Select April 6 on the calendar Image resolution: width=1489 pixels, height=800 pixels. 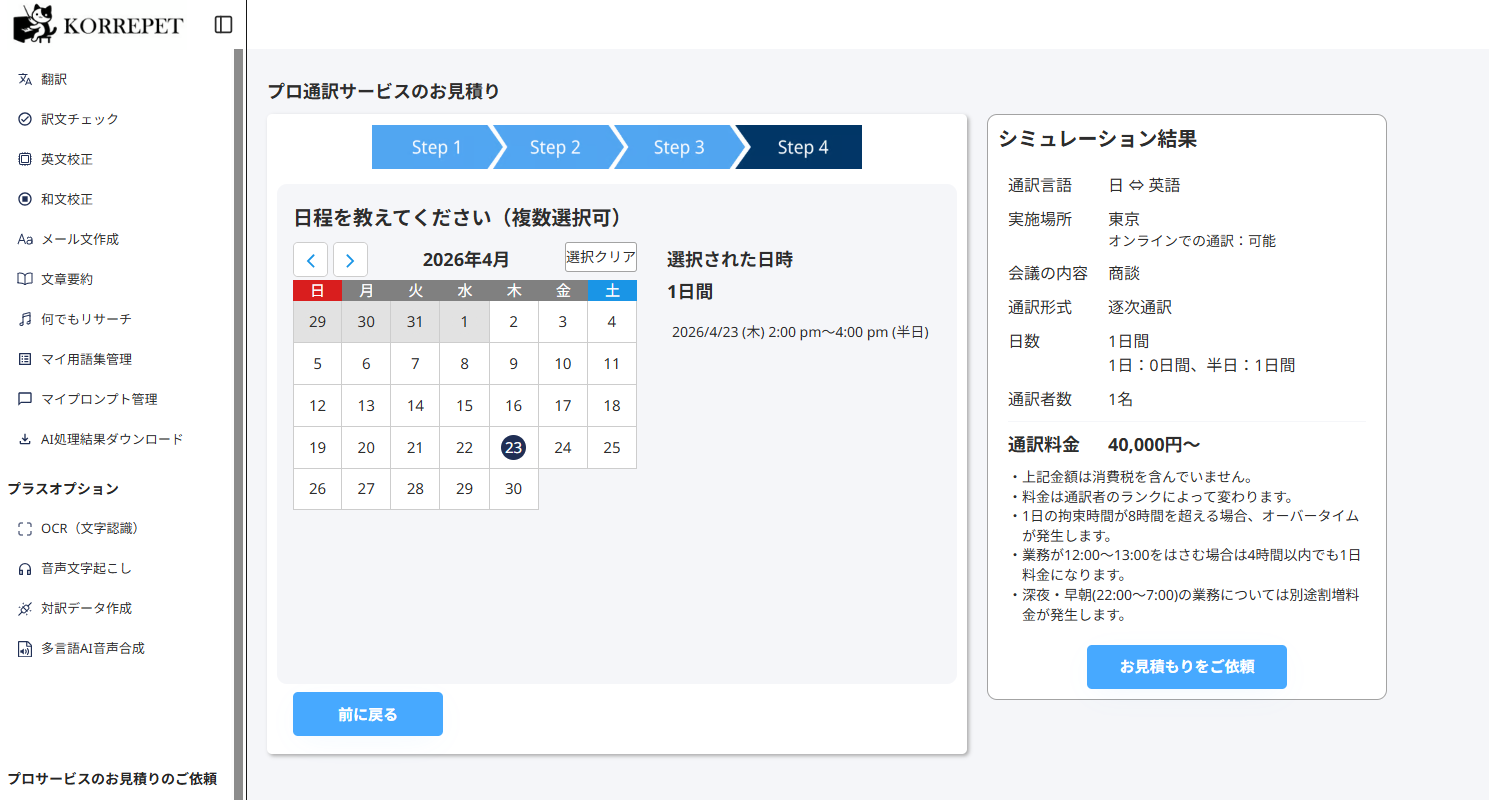coord(366,364)
